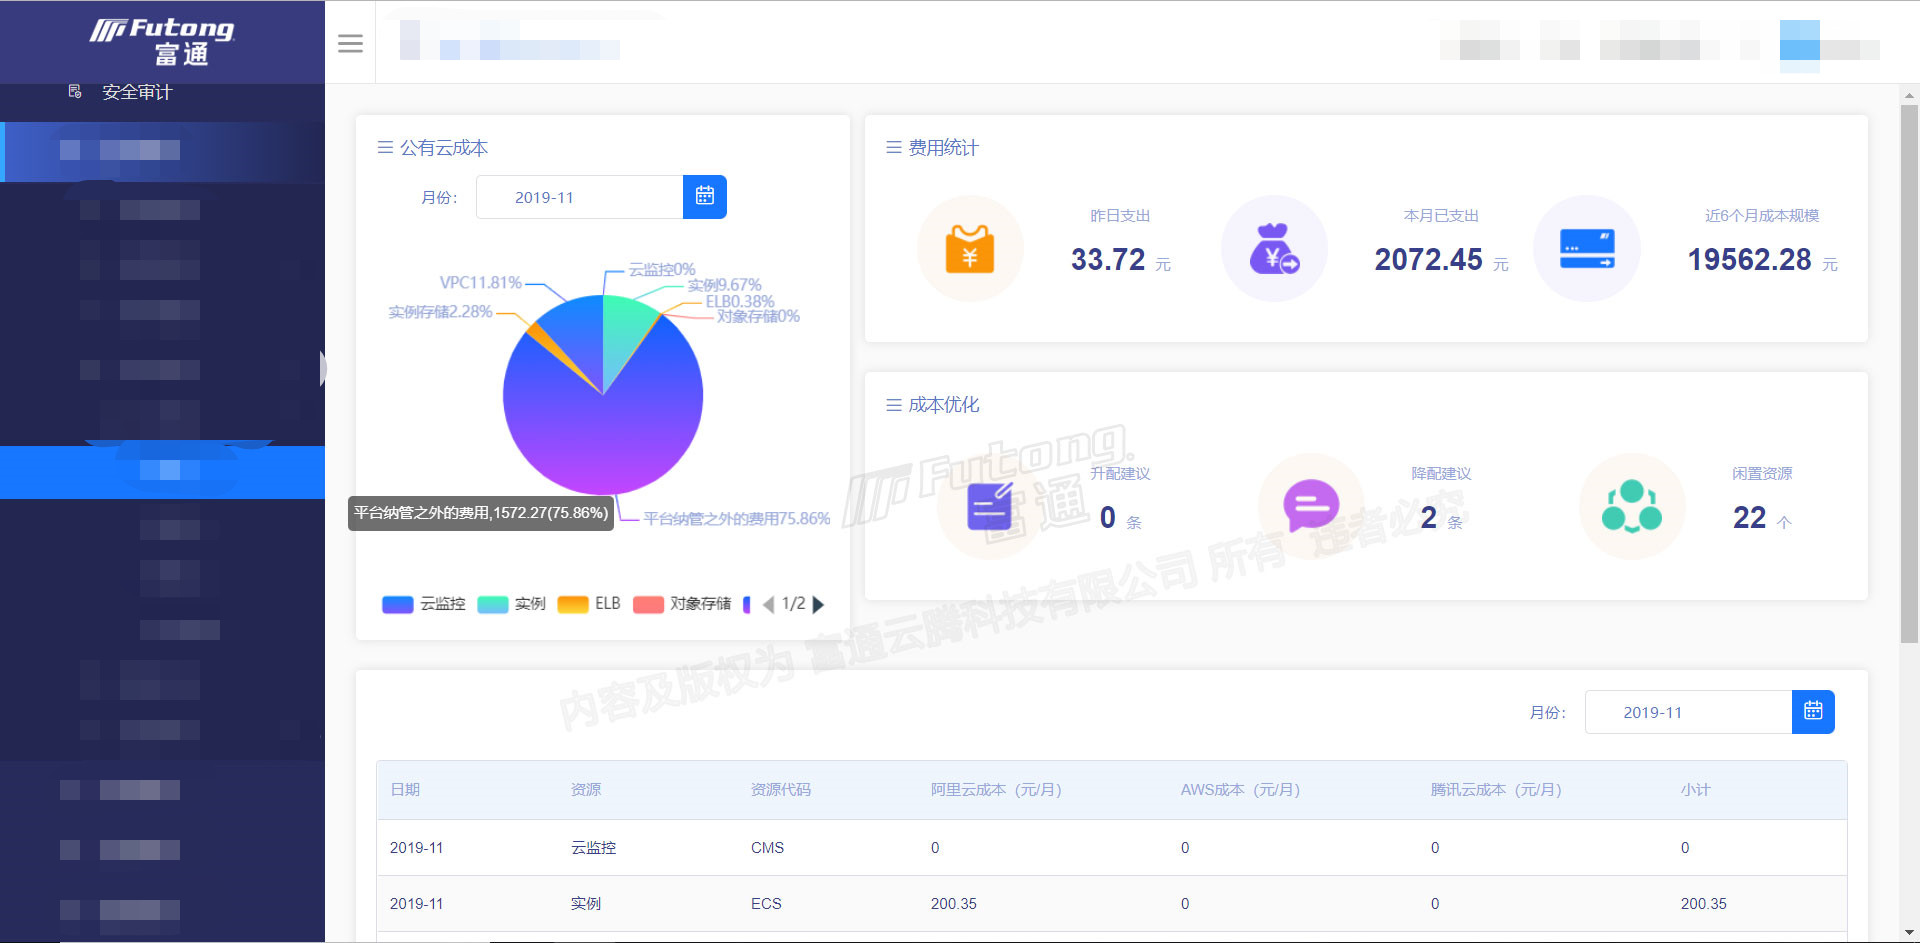Click the 降配建议 count 2
The height and width of the screenshot is (943, 1920).
(x=1429, y=517)
